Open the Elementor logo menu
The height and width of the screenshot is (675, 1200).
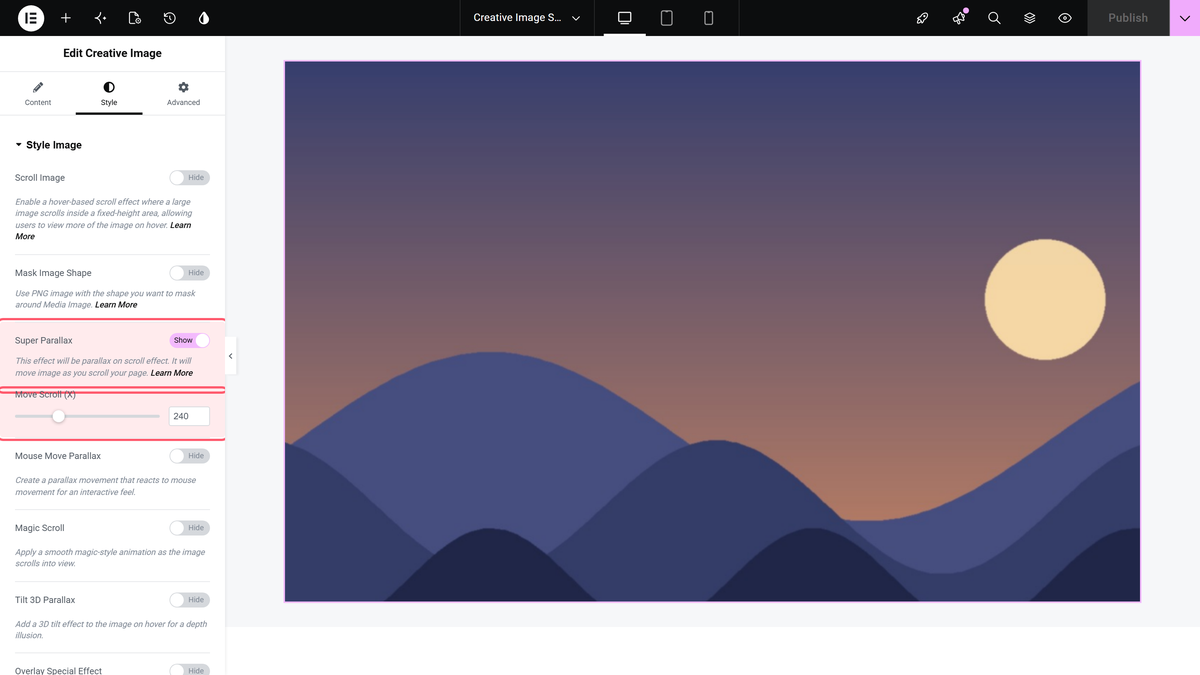point(31,18)
